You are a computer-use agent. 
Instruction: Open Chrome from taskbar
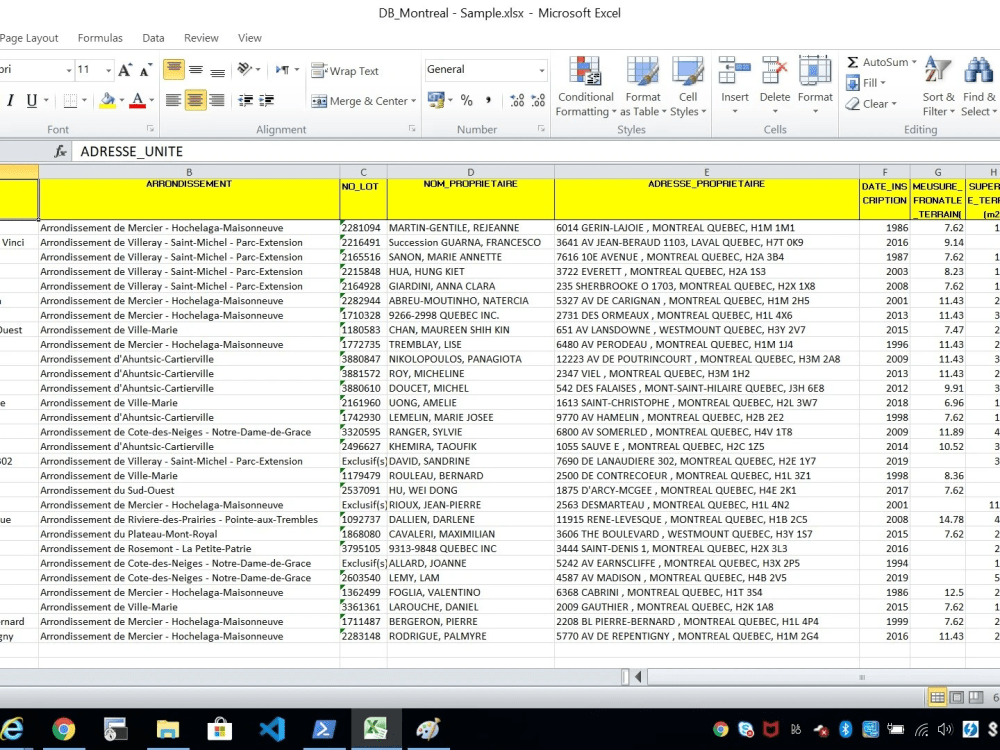point(63,729)
